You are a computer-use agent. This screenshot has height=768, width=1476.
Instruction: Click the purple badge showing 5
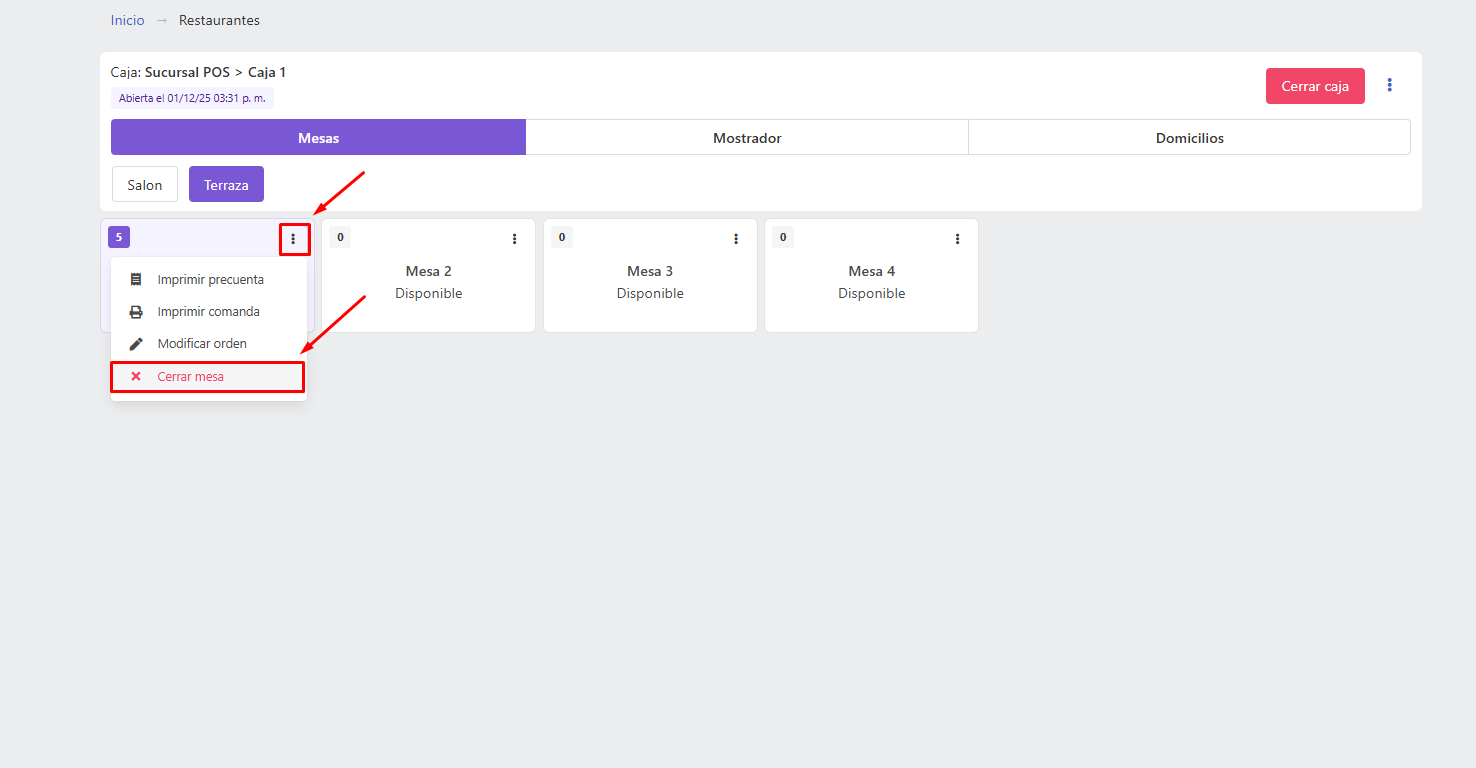119,237
